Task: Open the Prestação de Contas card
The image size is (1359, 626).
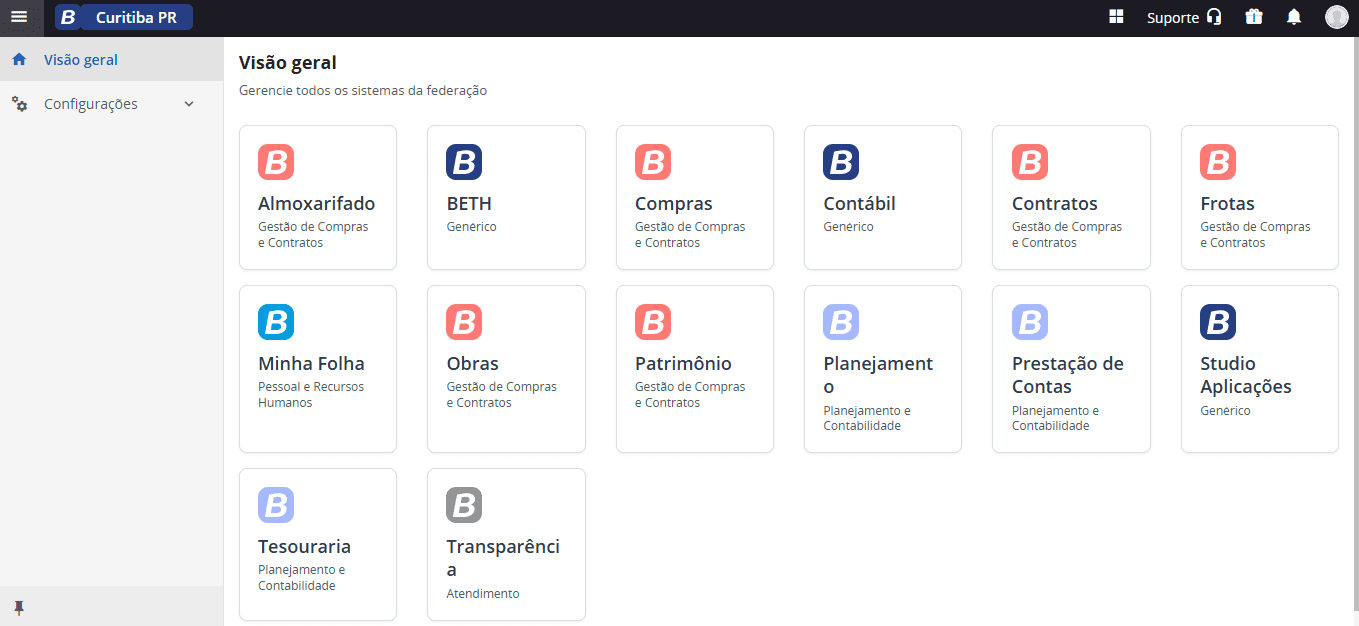Action: click(x=1071, y=369)
